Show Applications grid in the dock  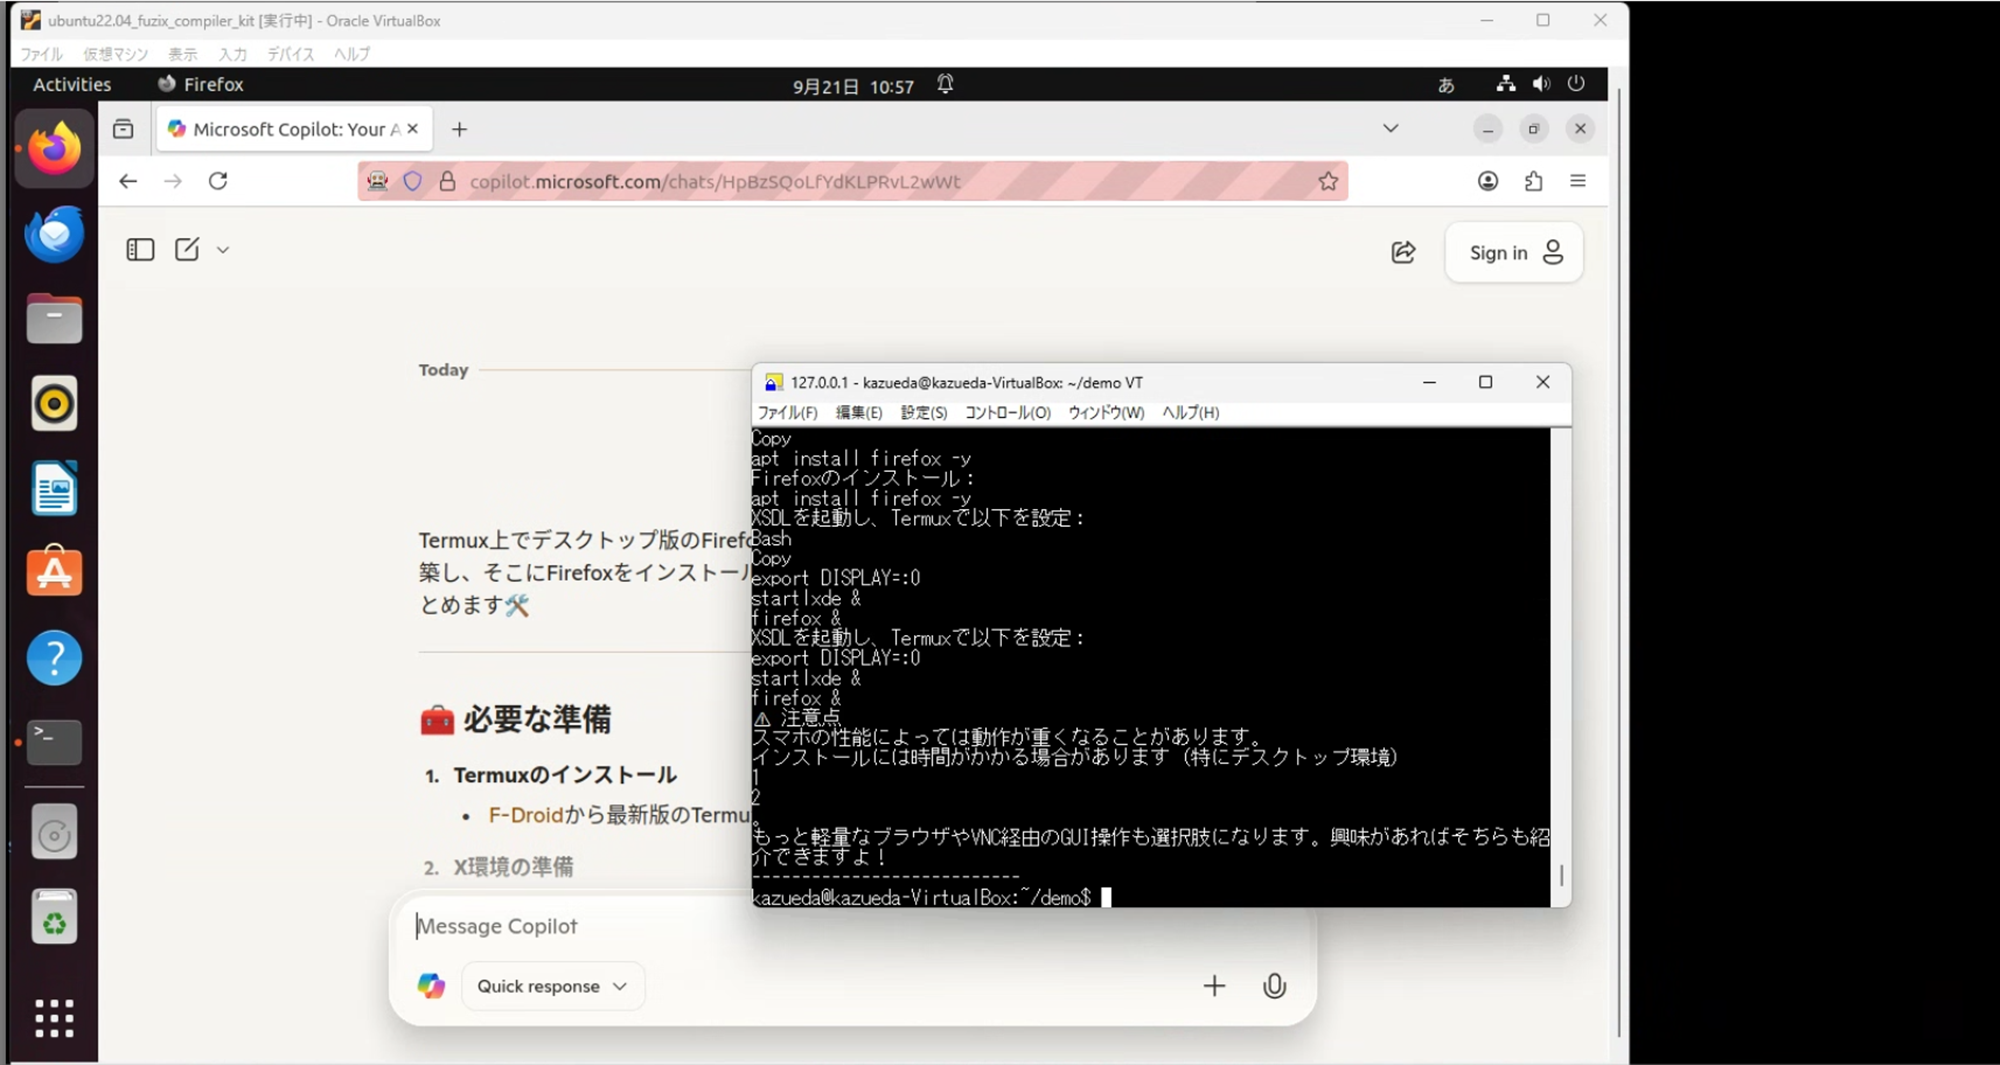click(54, 1018)
